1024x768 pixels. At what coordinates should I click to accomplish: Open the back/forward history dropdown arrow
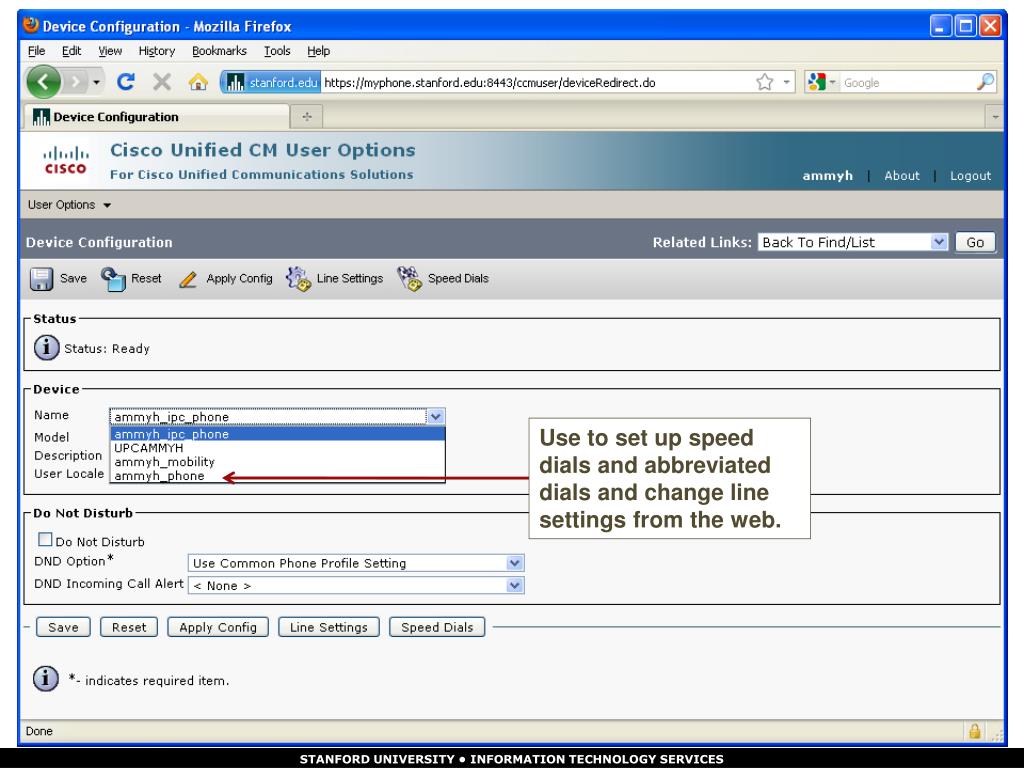96,82
